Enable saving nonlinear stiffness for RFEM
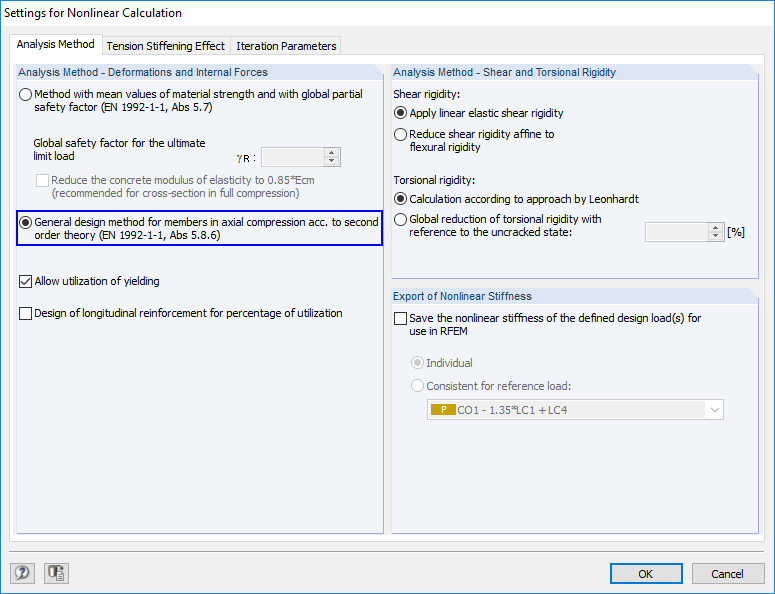The width and height of the screenshot is (775, 594). [x=402, y=319]
